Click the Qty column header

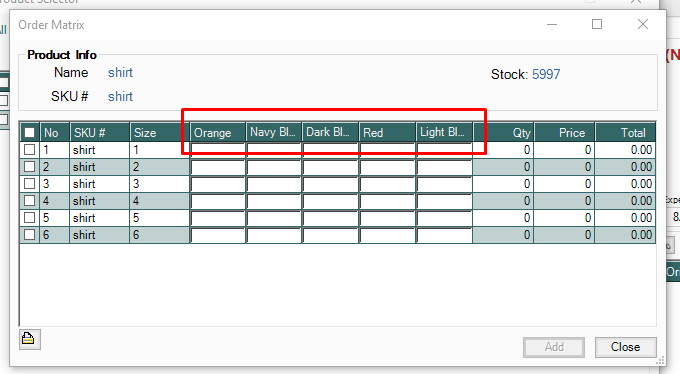coord(503,132)
